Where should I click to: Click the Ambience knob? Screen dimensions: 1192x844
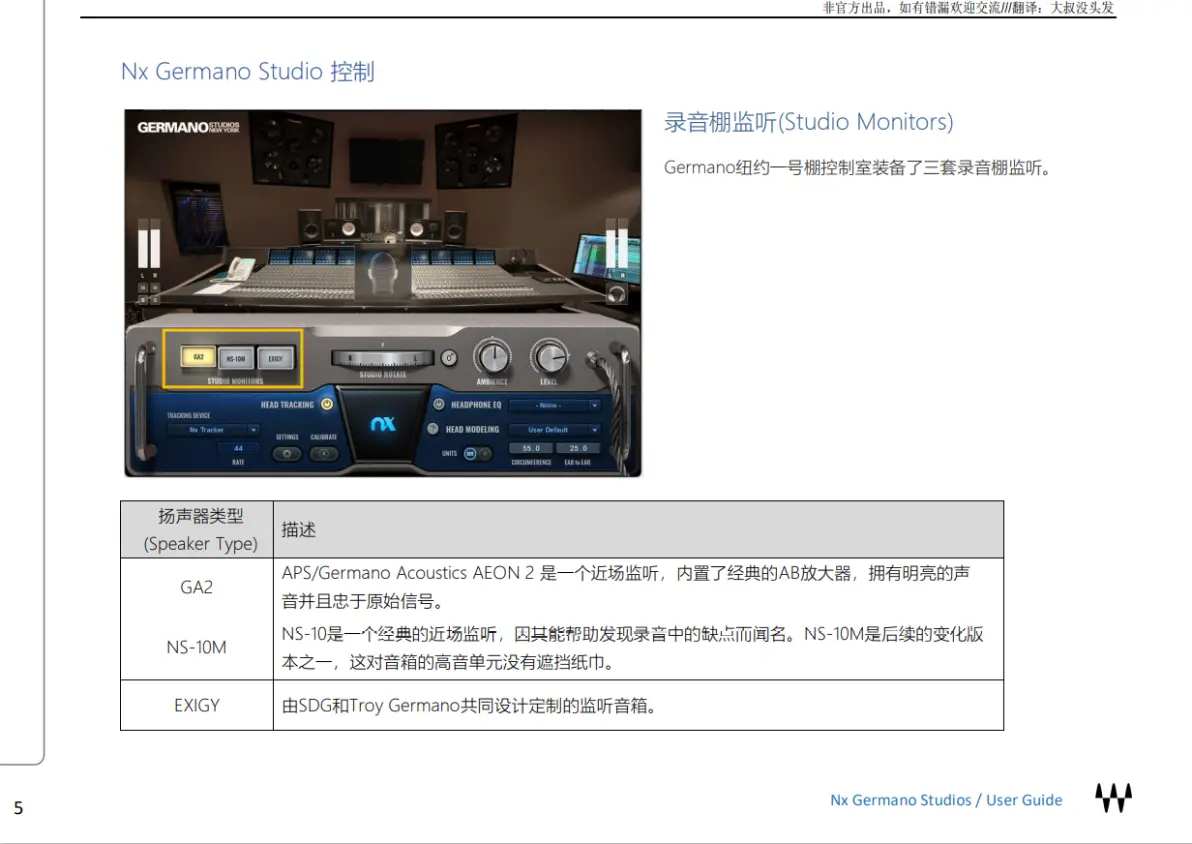coord(493,356)
